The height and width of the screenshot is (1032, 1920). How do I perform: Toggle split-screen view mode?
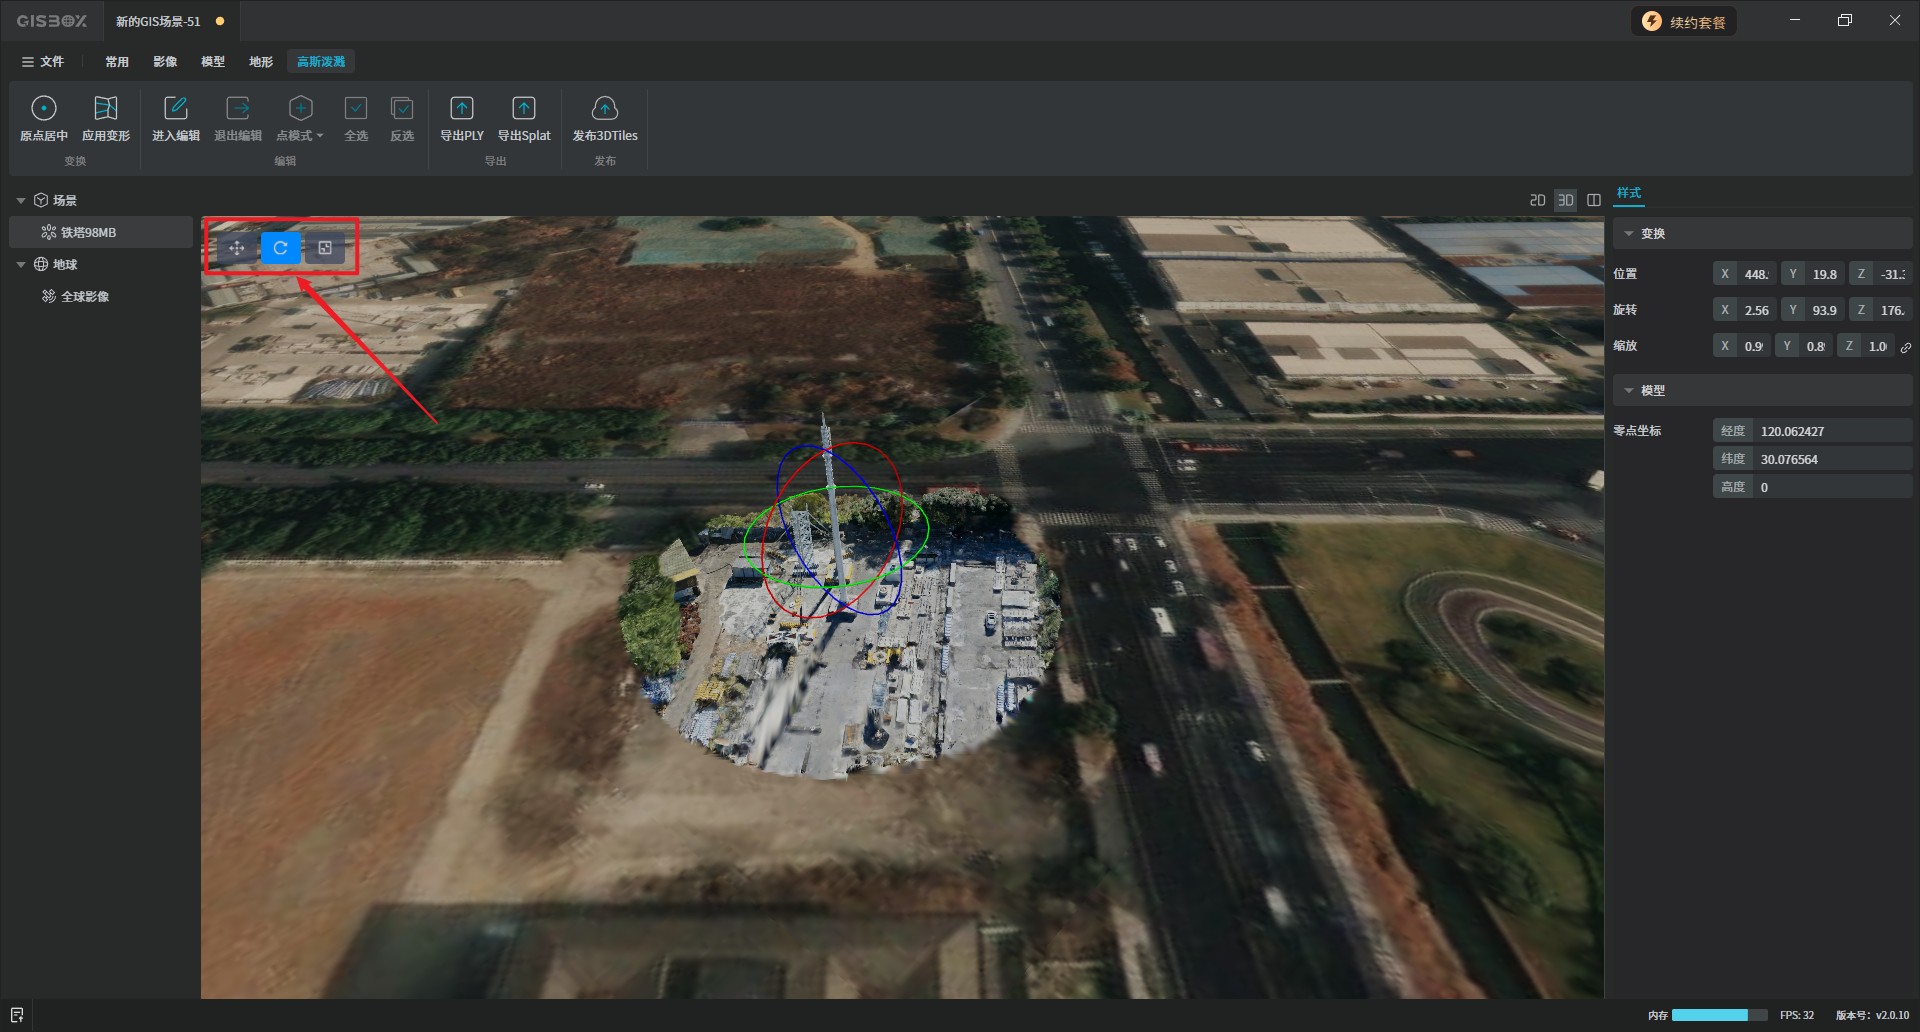pyautogui.click(x=1594, y=200)
